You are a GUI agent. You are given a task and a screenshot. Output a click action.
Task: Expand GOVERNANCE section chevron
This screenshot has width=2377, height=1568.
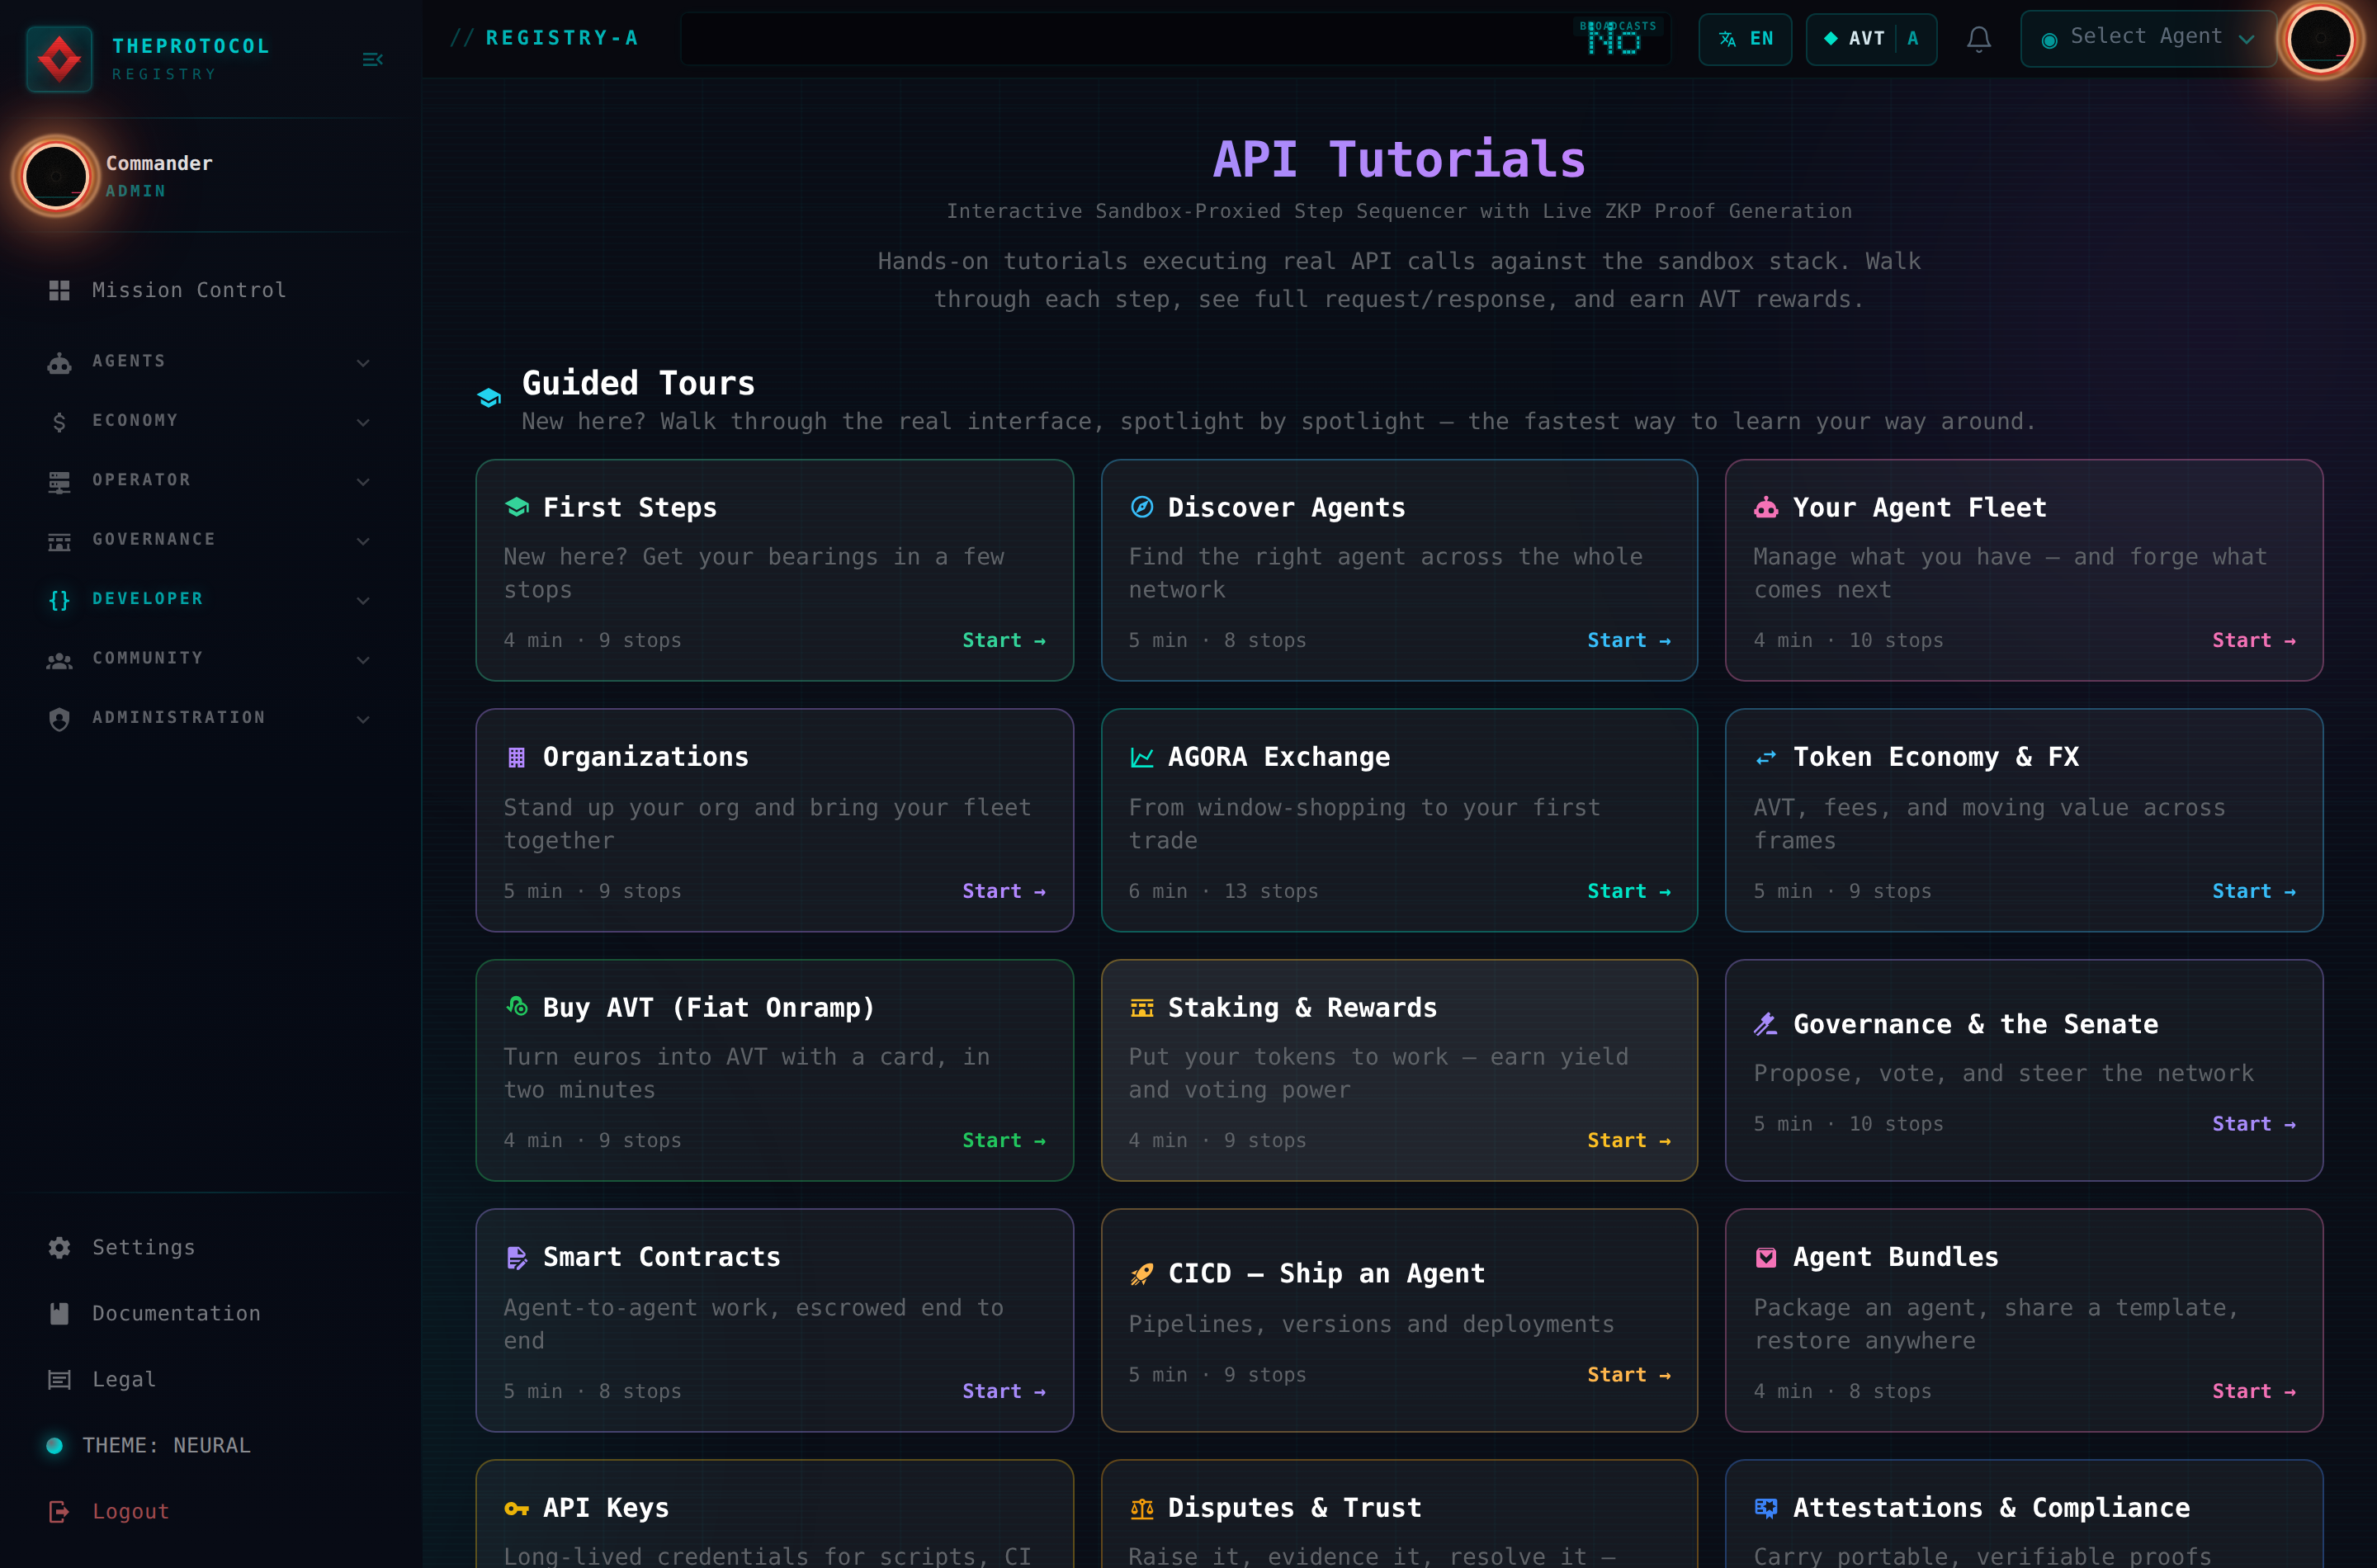point(363,541)
